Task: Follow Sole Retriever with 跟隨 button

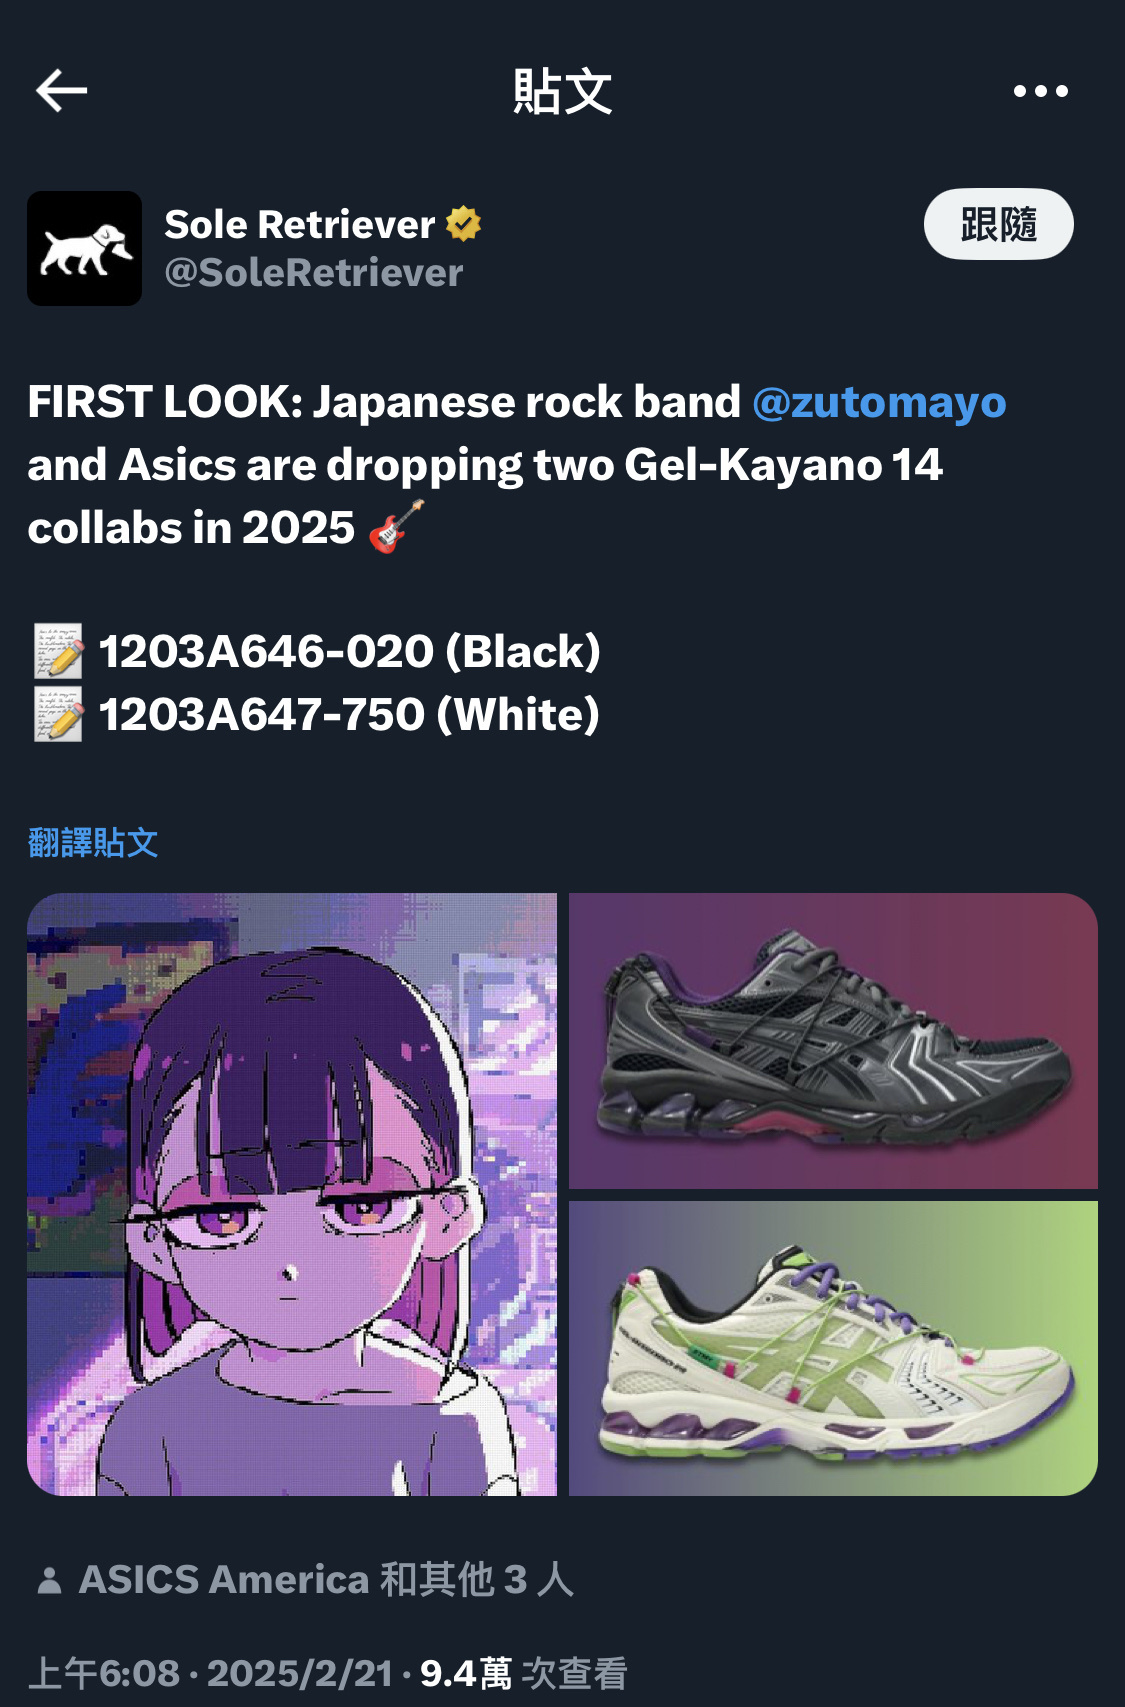Action: (998, 224)
